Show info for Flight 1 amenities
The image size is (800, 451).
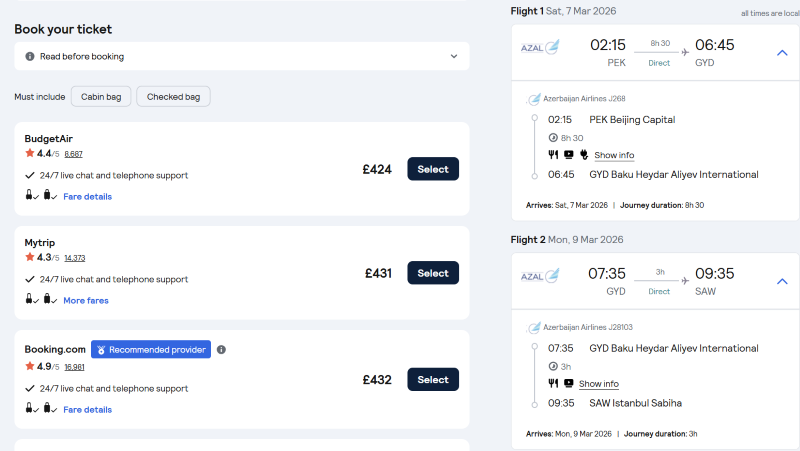click(614, 155)
